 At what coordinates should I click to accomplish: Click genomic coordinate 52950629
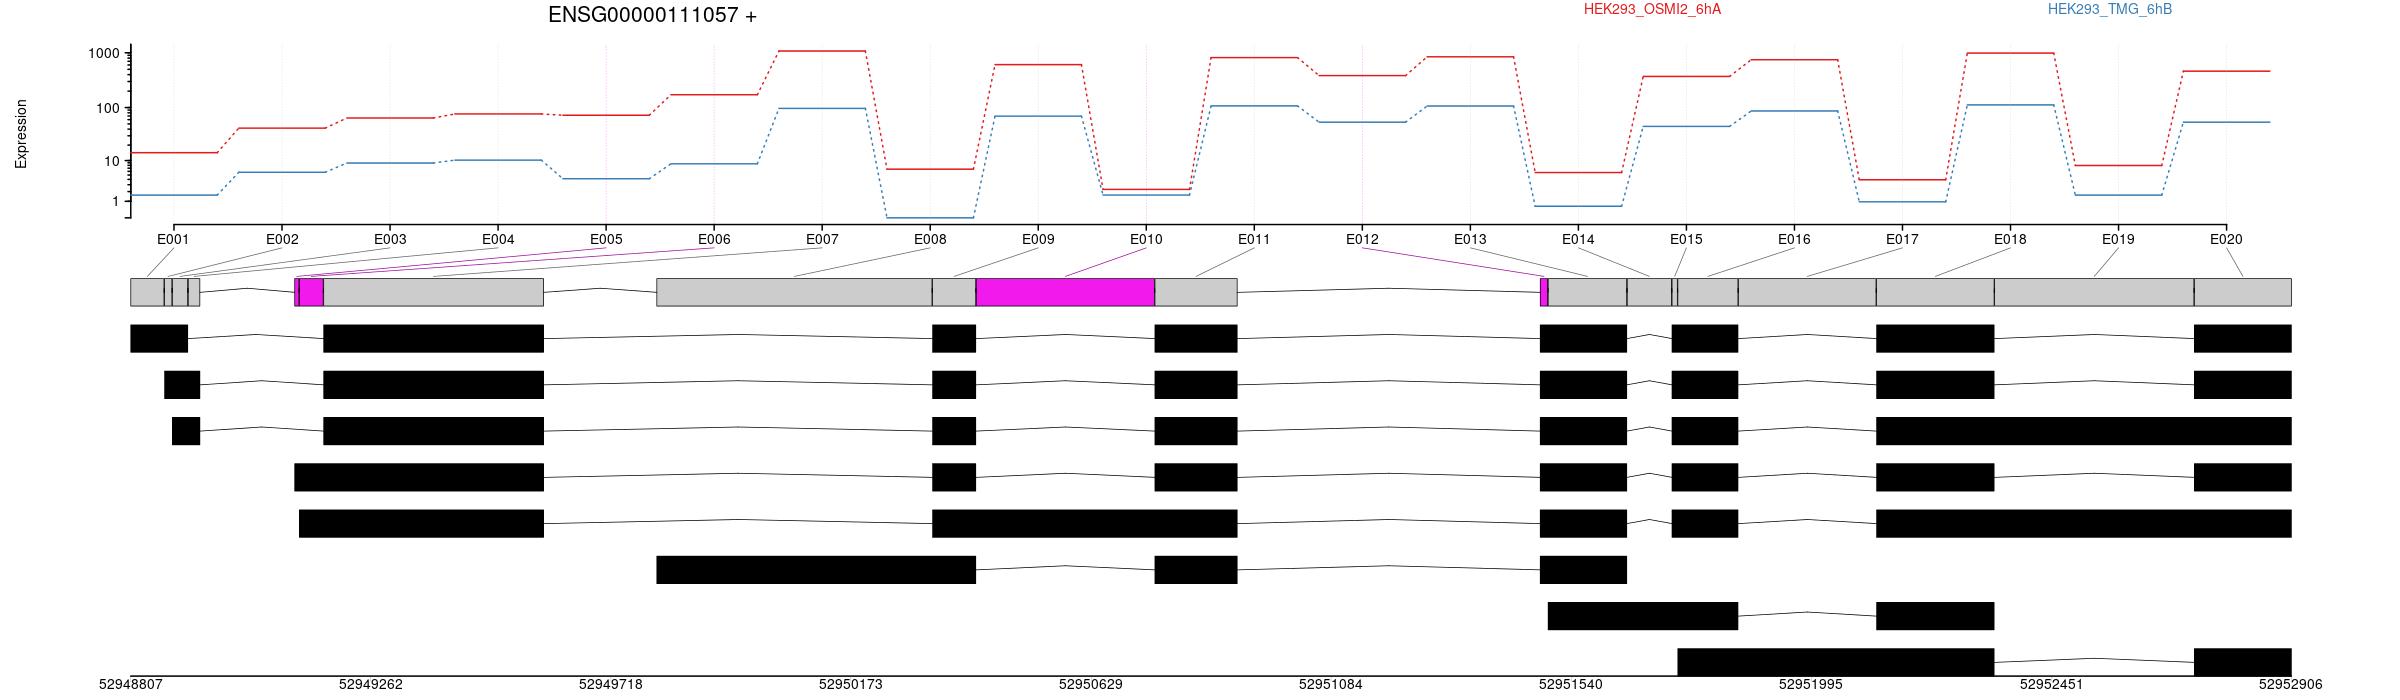[x=1091, y=685]
